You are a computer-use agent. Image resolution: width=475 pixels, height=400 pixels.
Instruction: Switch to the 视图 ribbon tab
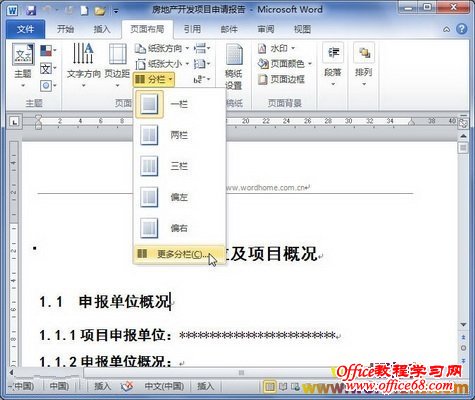click(x=302, y=29)
